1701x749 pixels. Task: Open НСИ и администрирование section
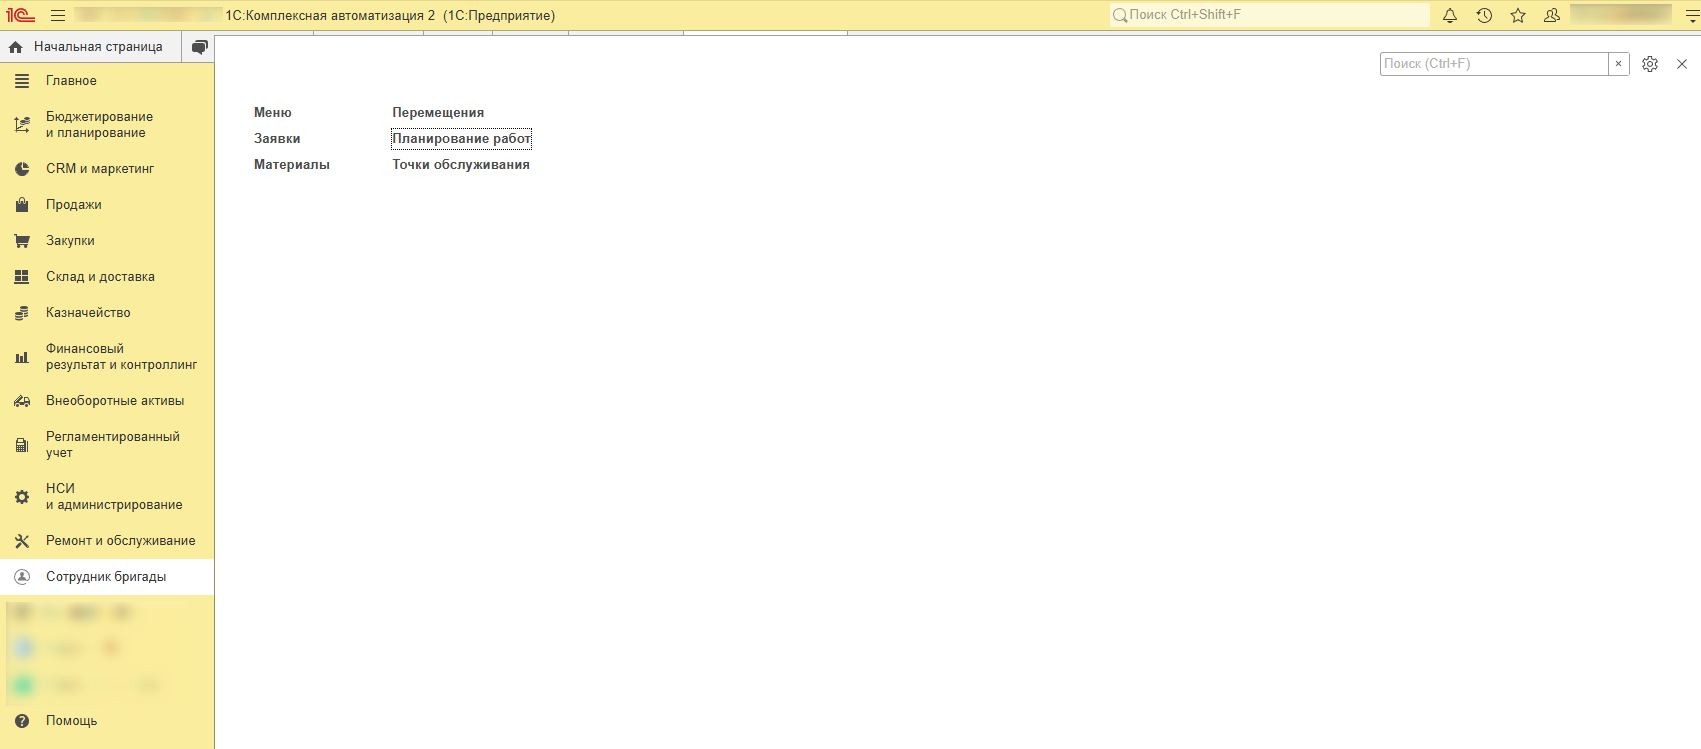pos(107,497)
